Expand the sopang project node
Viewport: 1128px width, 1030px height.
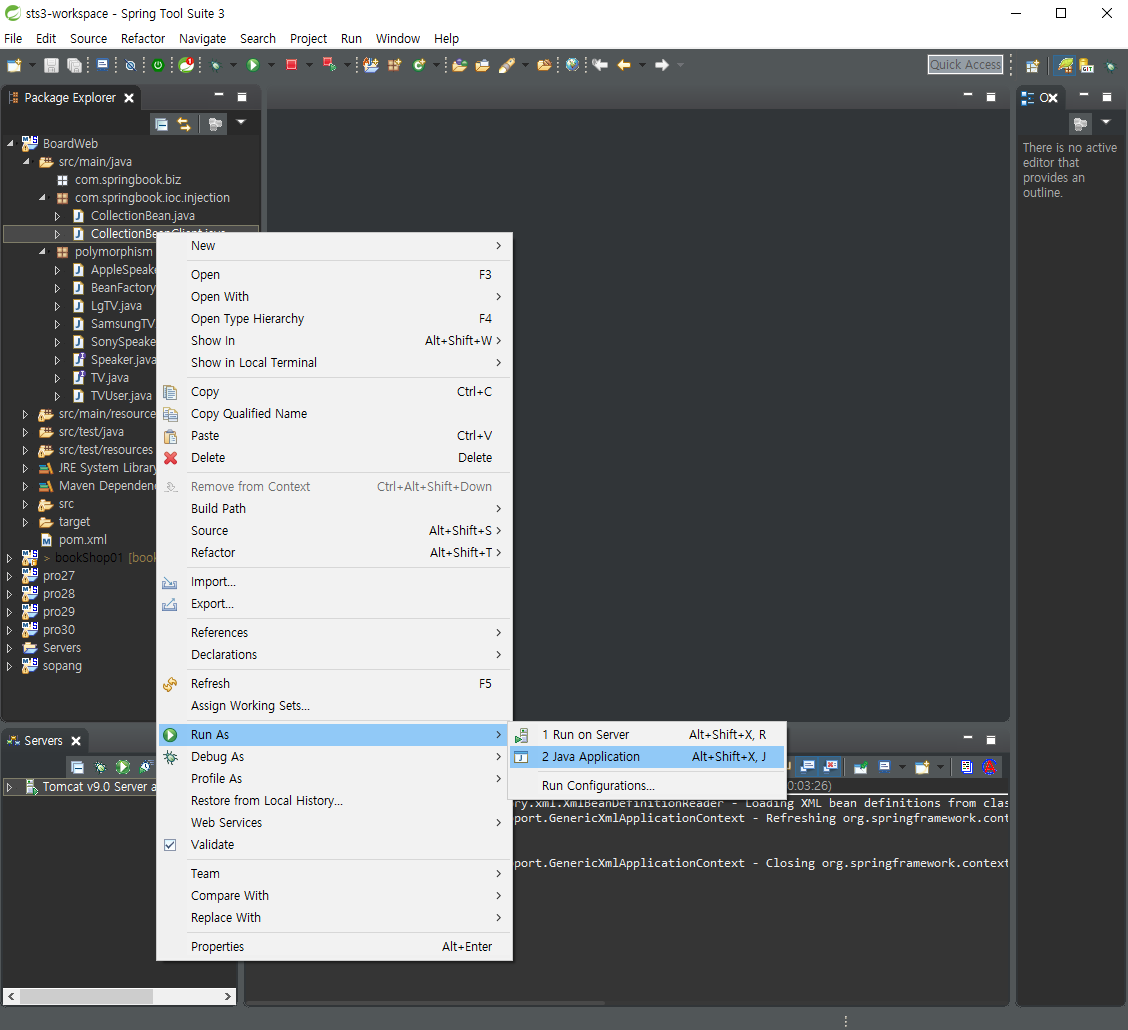[x=9, y=666]
